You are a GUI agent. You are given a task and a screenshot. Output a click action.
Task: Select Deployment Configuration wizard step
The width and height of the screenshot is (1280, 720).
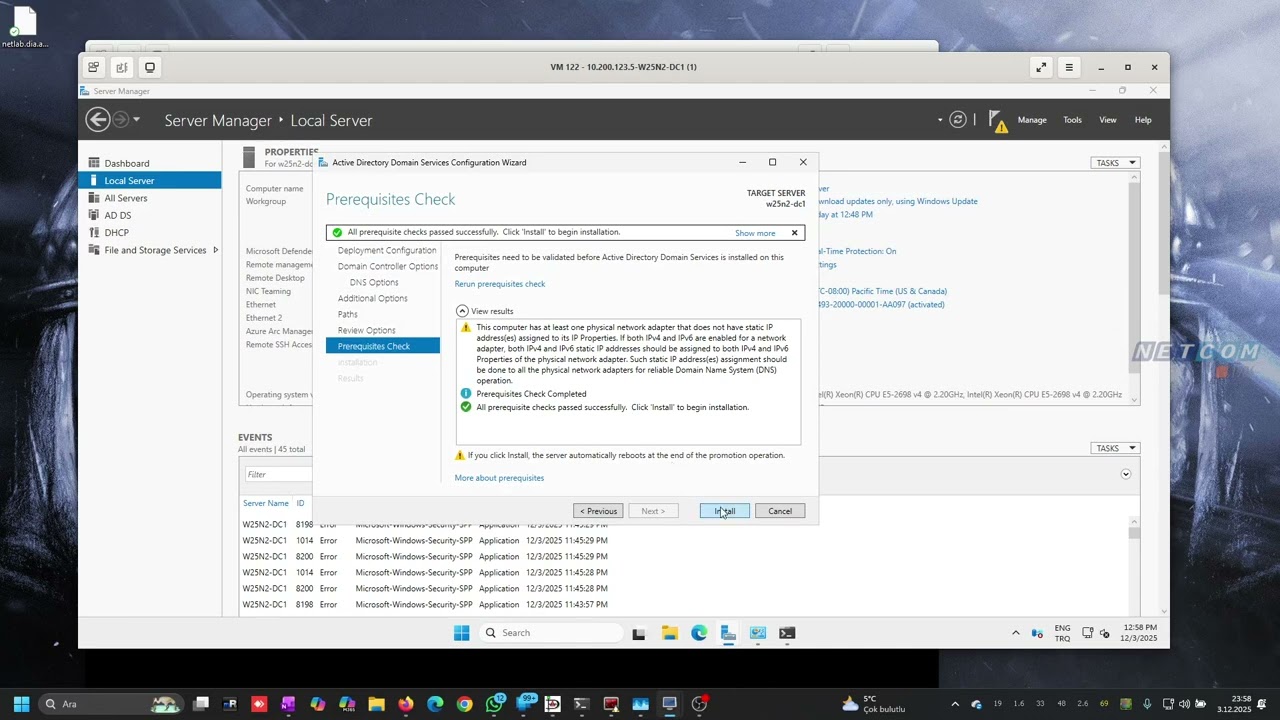(387, 250)
